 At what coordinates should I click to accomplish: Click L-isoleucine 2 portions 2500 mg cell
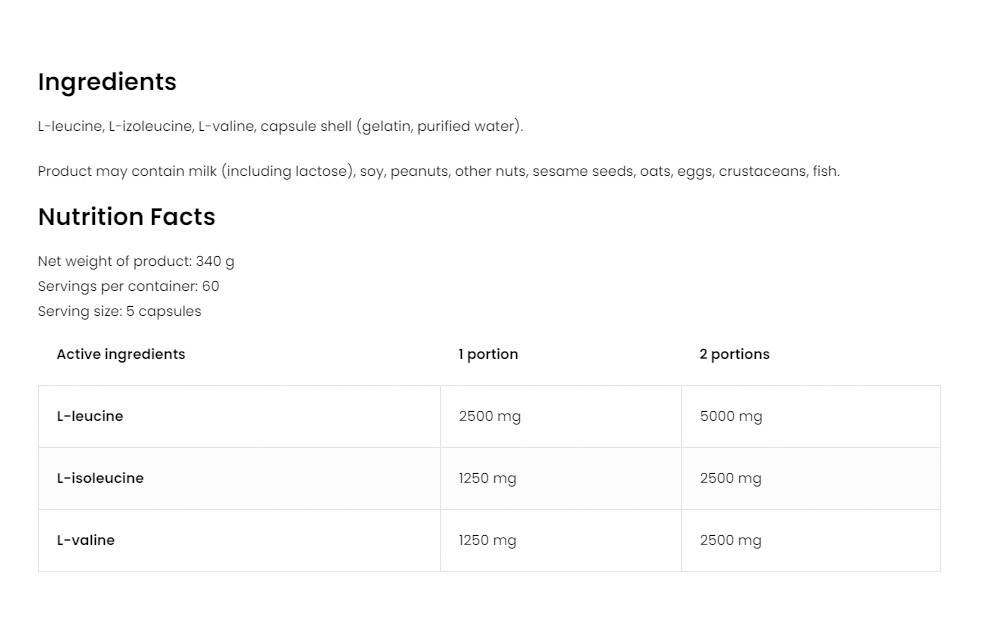coord(730,478)
